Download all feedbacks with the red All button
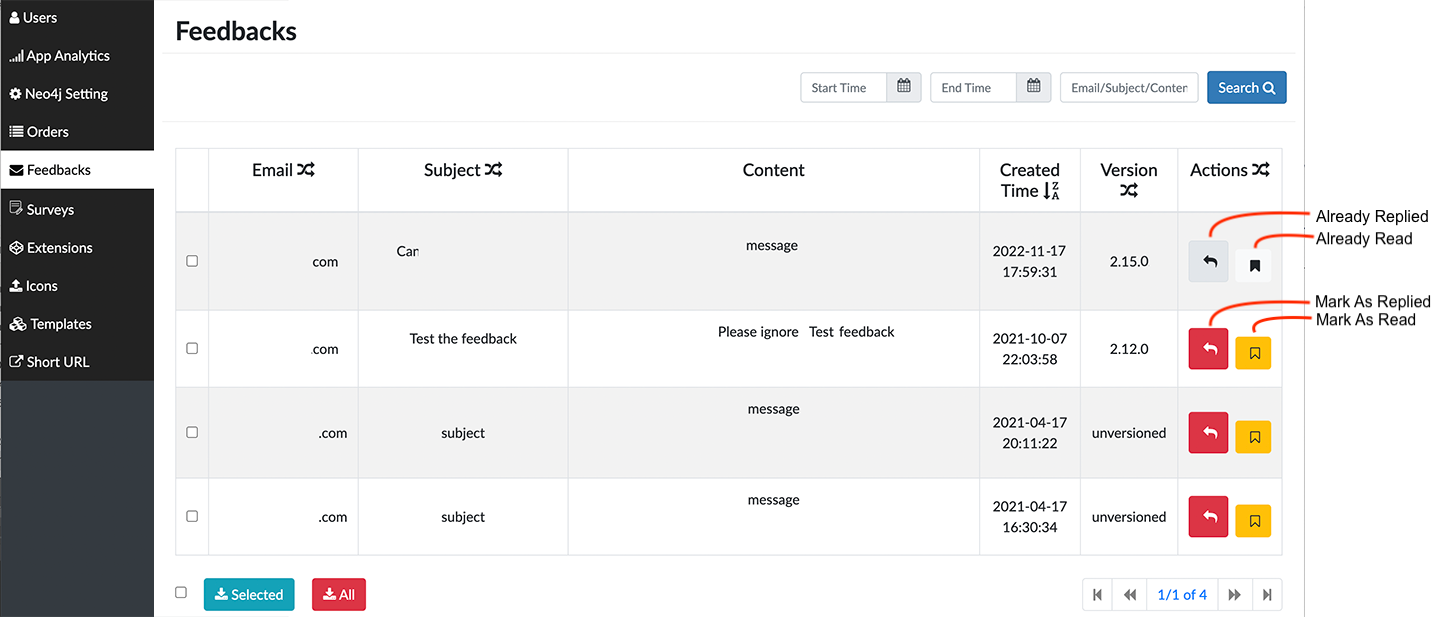 (x=339, y=595)
